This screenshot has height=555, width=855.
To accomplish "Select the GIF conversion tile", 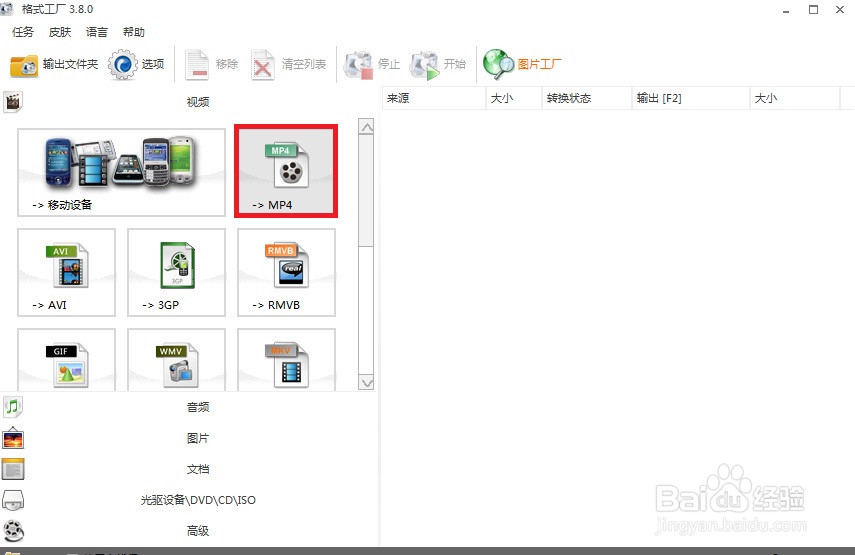I will point(67,360).
